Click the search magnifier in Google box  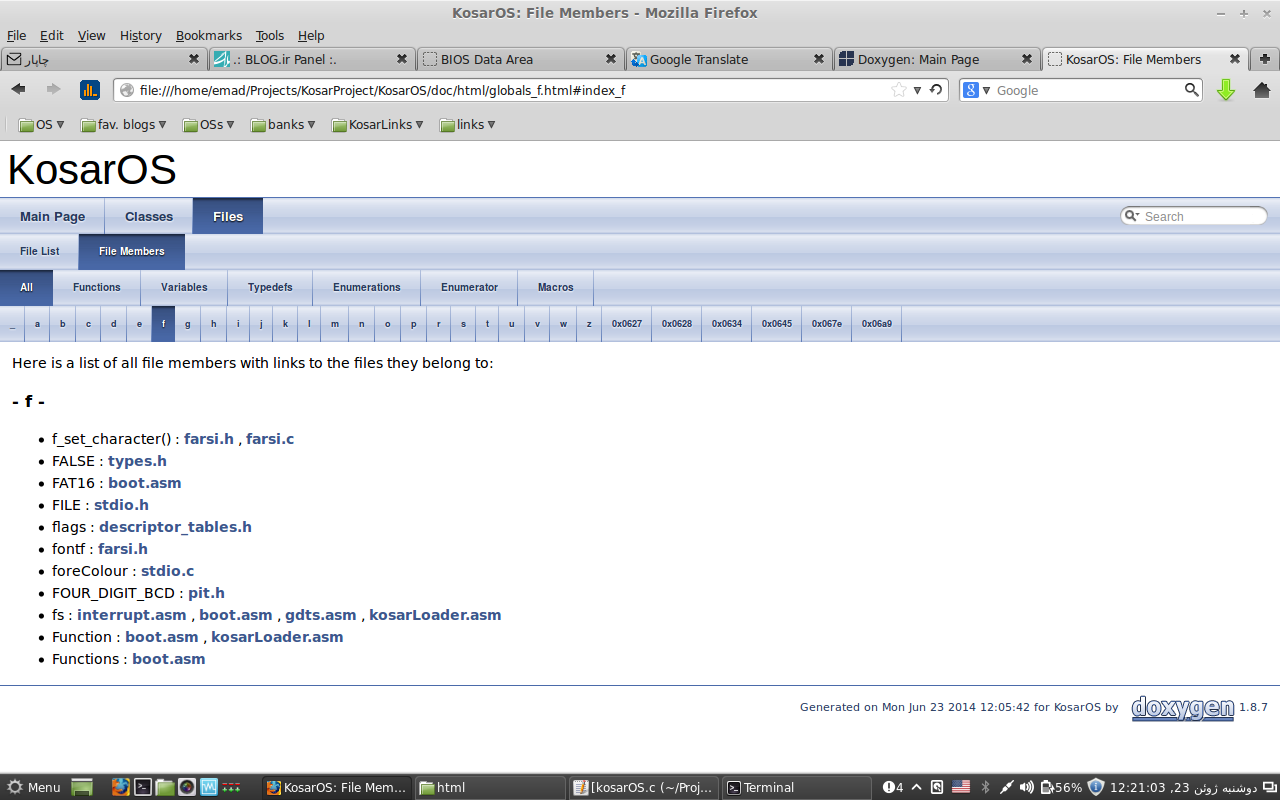click(1192, 90)
